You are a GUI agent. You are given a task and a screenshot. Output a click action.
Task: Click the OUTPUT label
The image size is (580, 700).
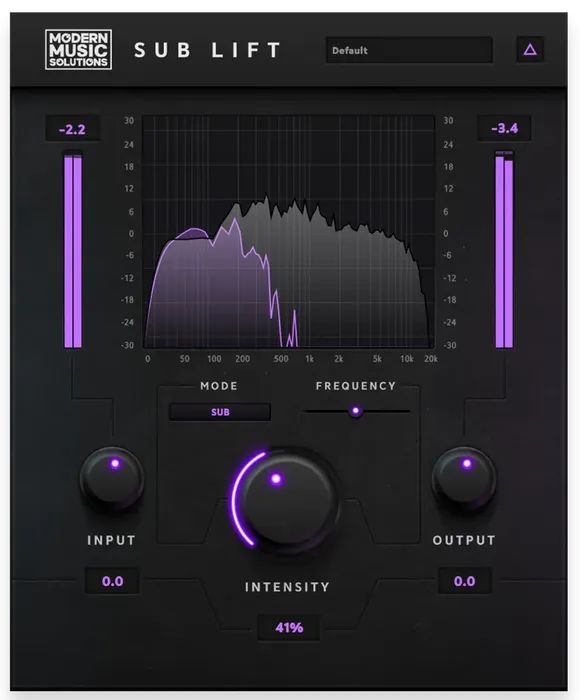pos(464,540)
